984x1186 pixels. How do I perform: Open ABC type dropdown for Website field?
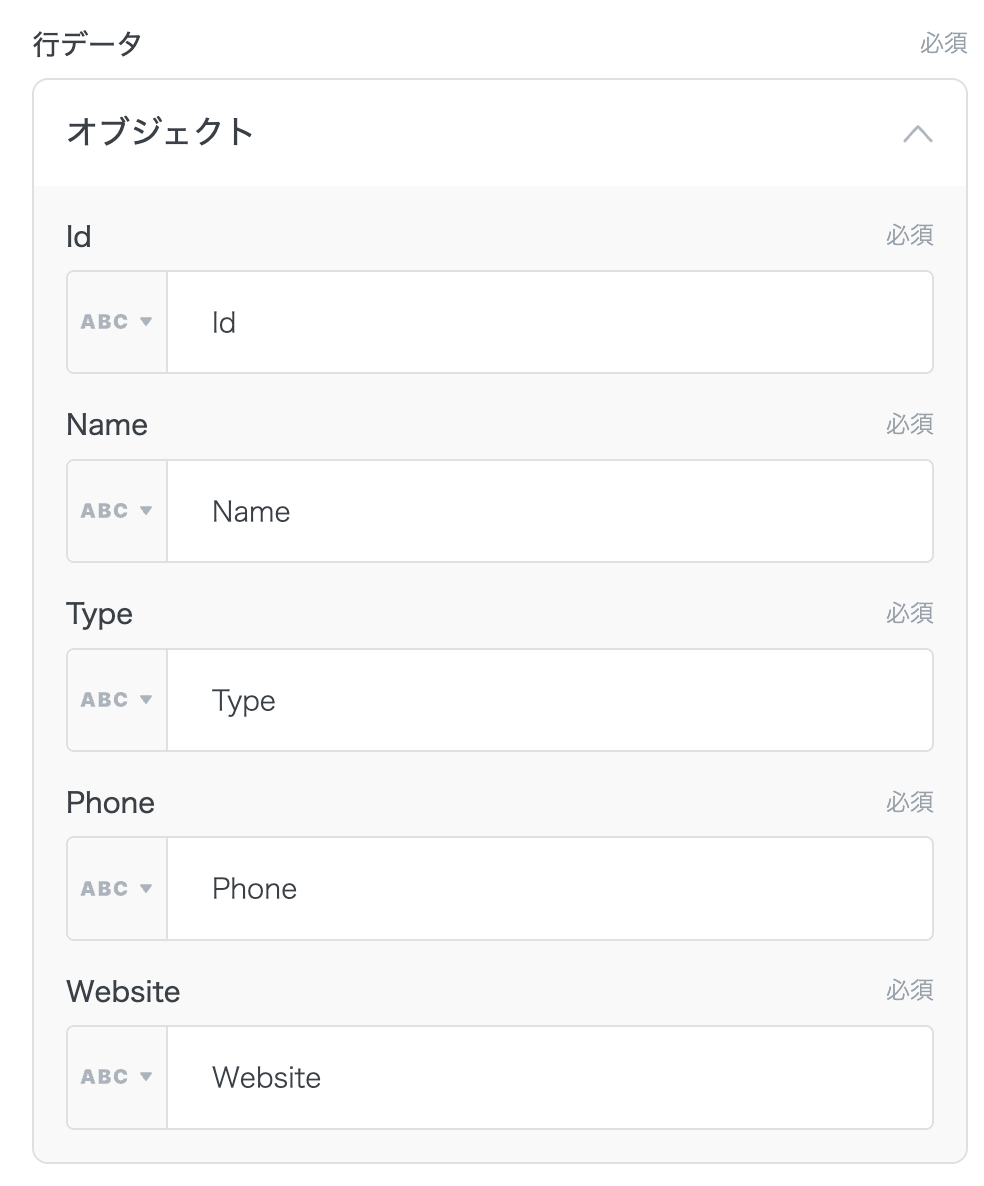(x=117, y=1077)
